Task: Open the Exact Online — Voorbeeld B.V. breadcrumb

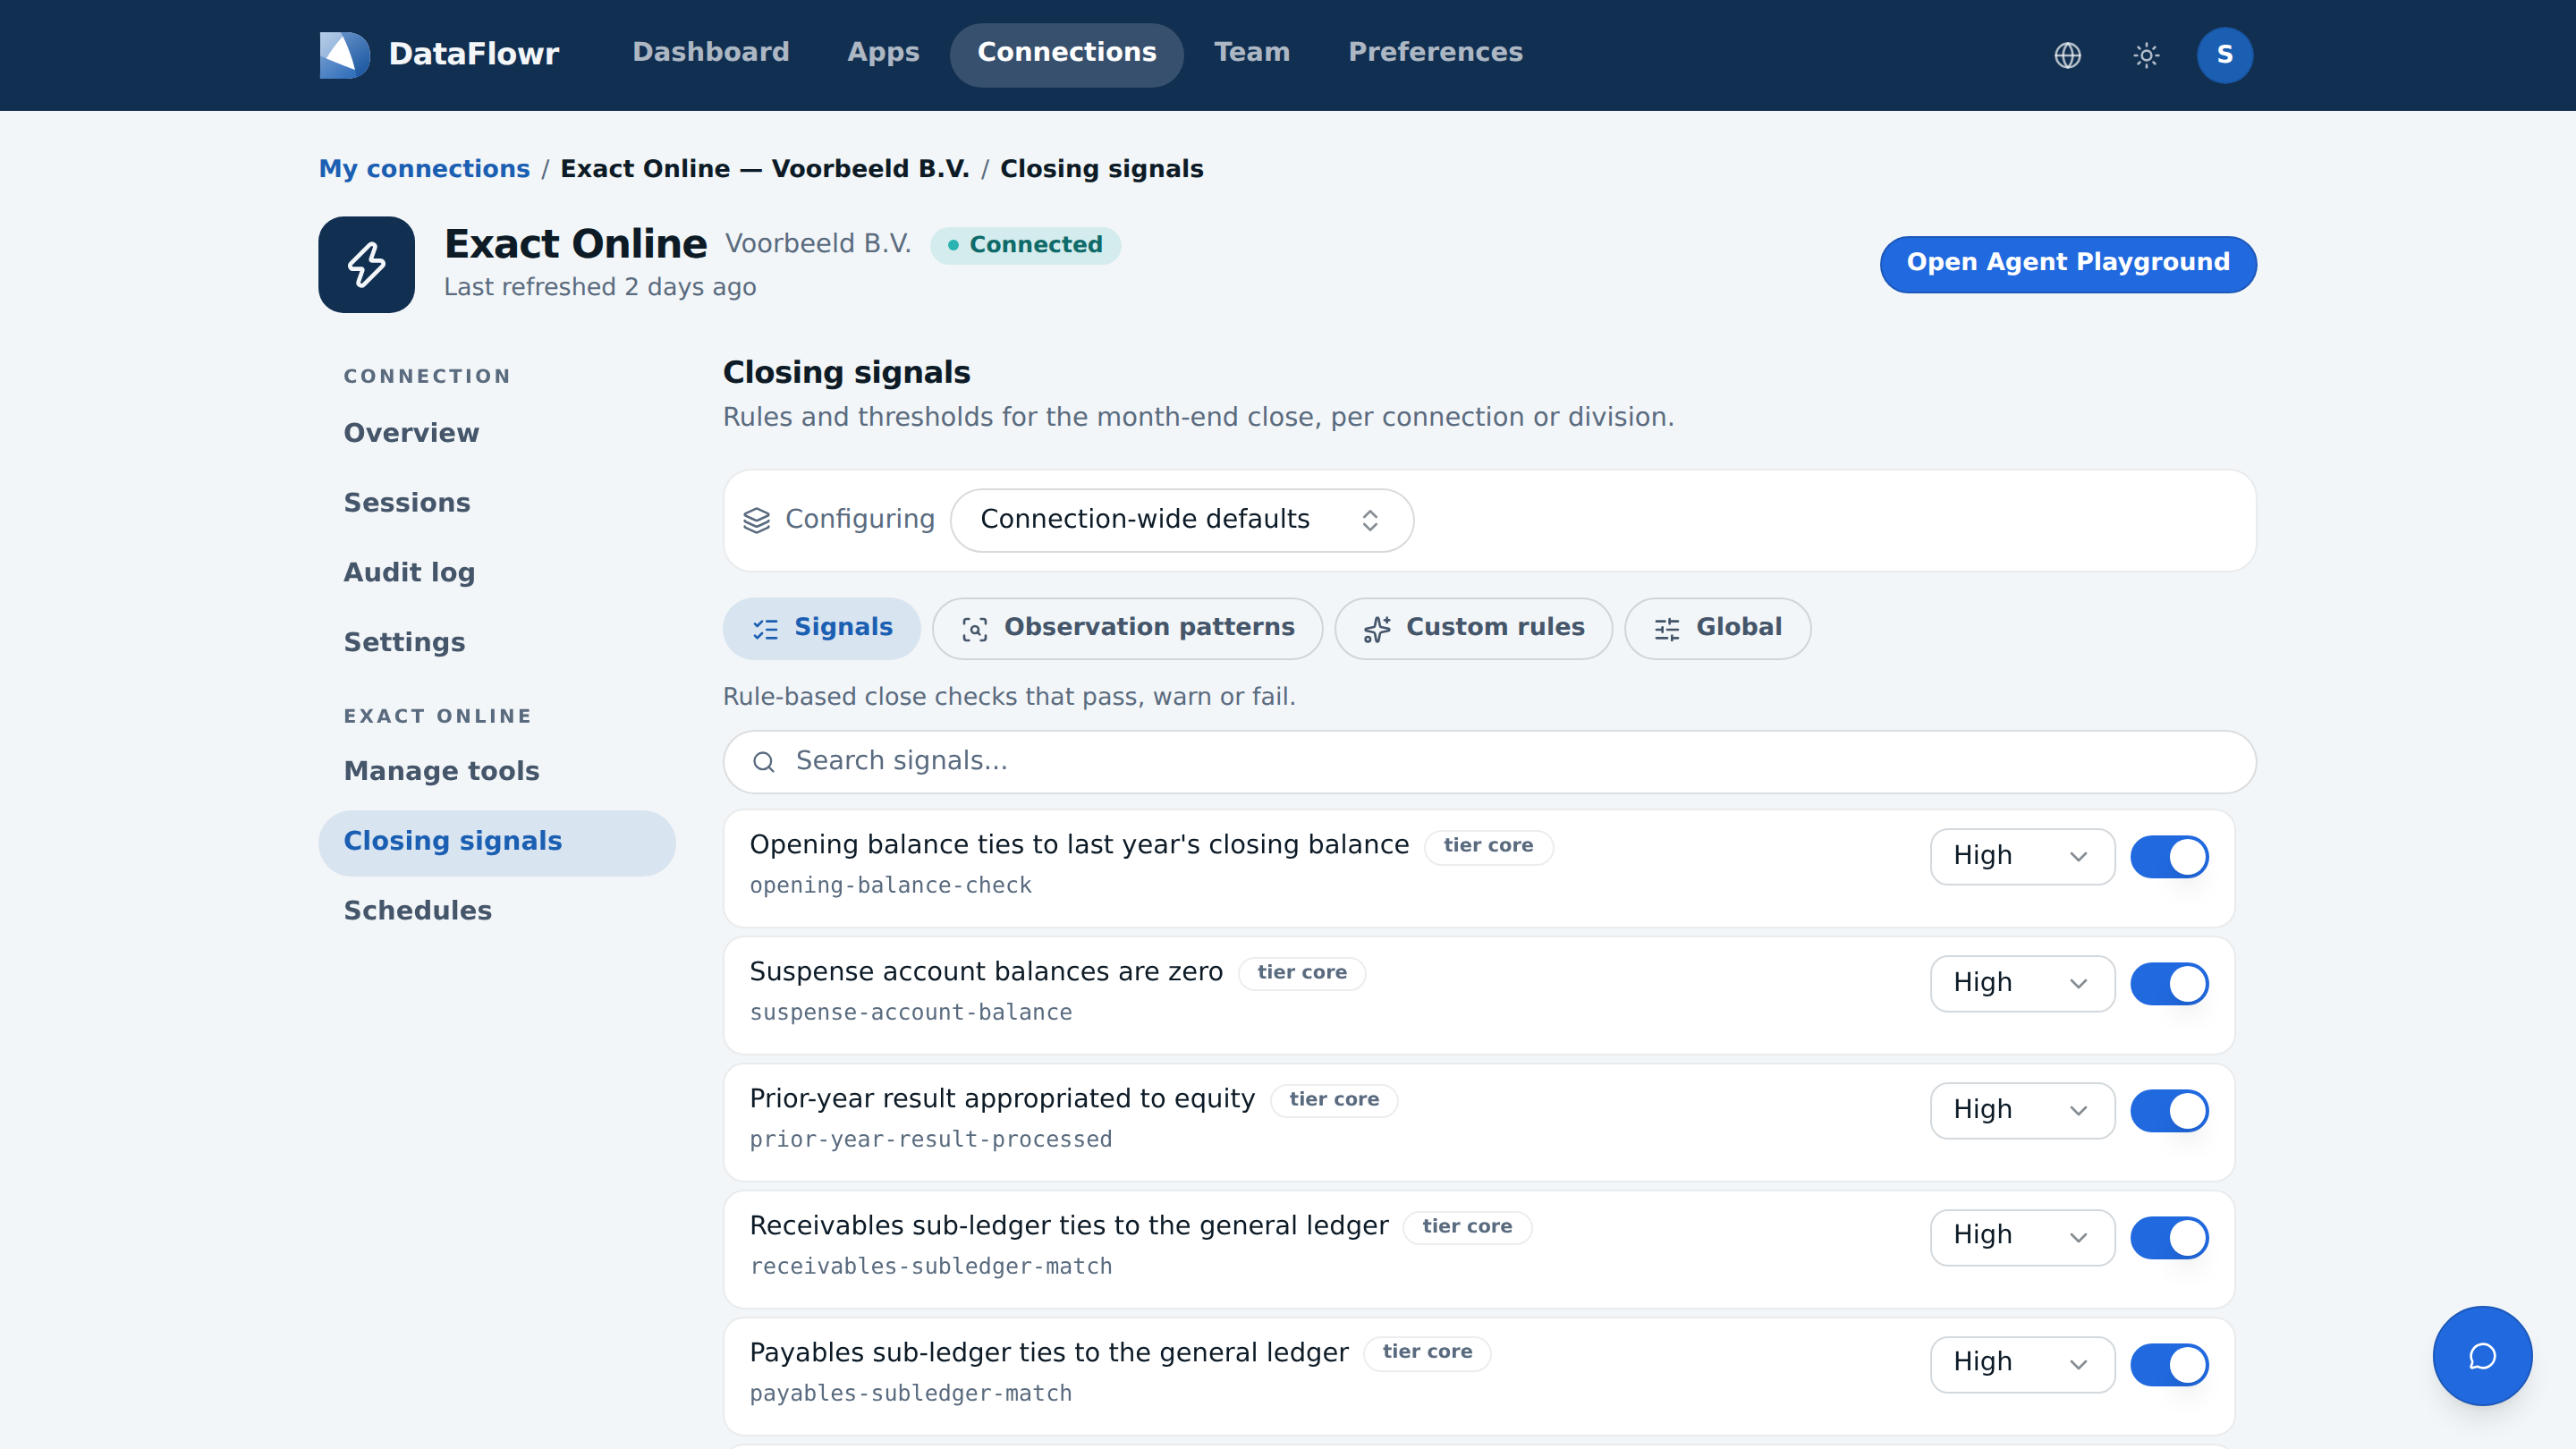Action: point(764,169)
